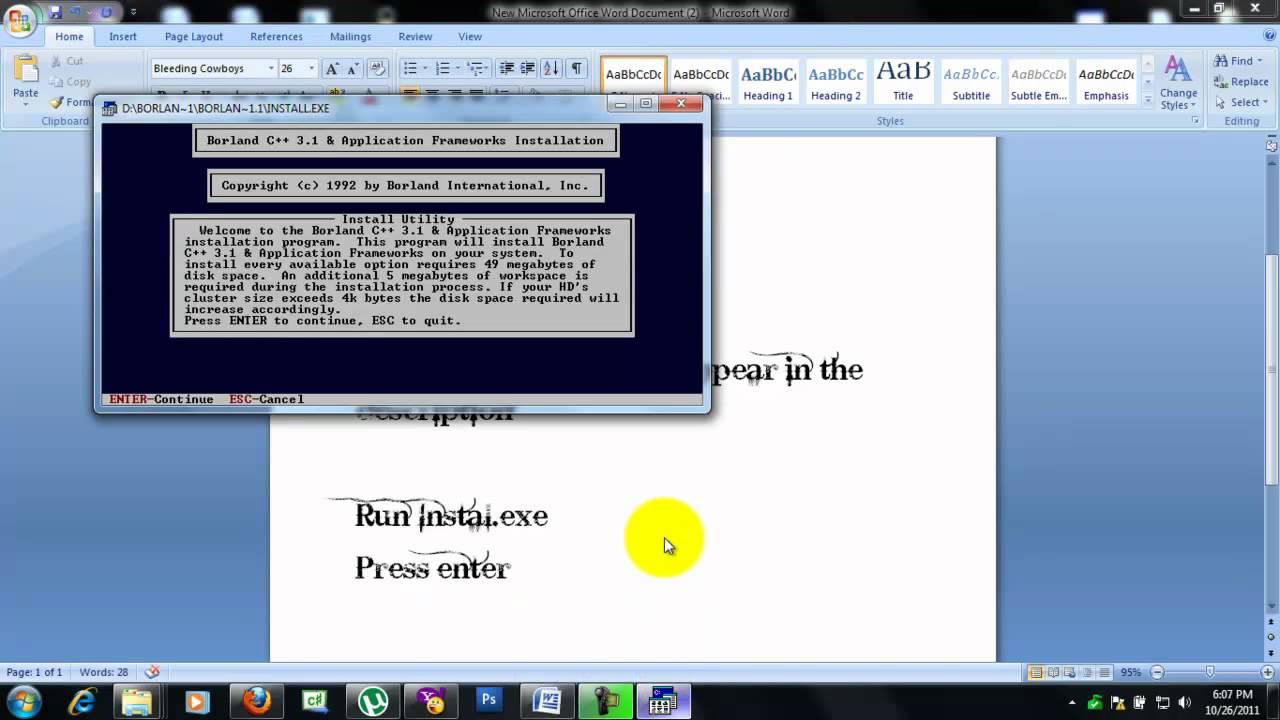Viewport: 1280px width, 720px height.
Task: Open the Page Layout tab
Action: 194,37
